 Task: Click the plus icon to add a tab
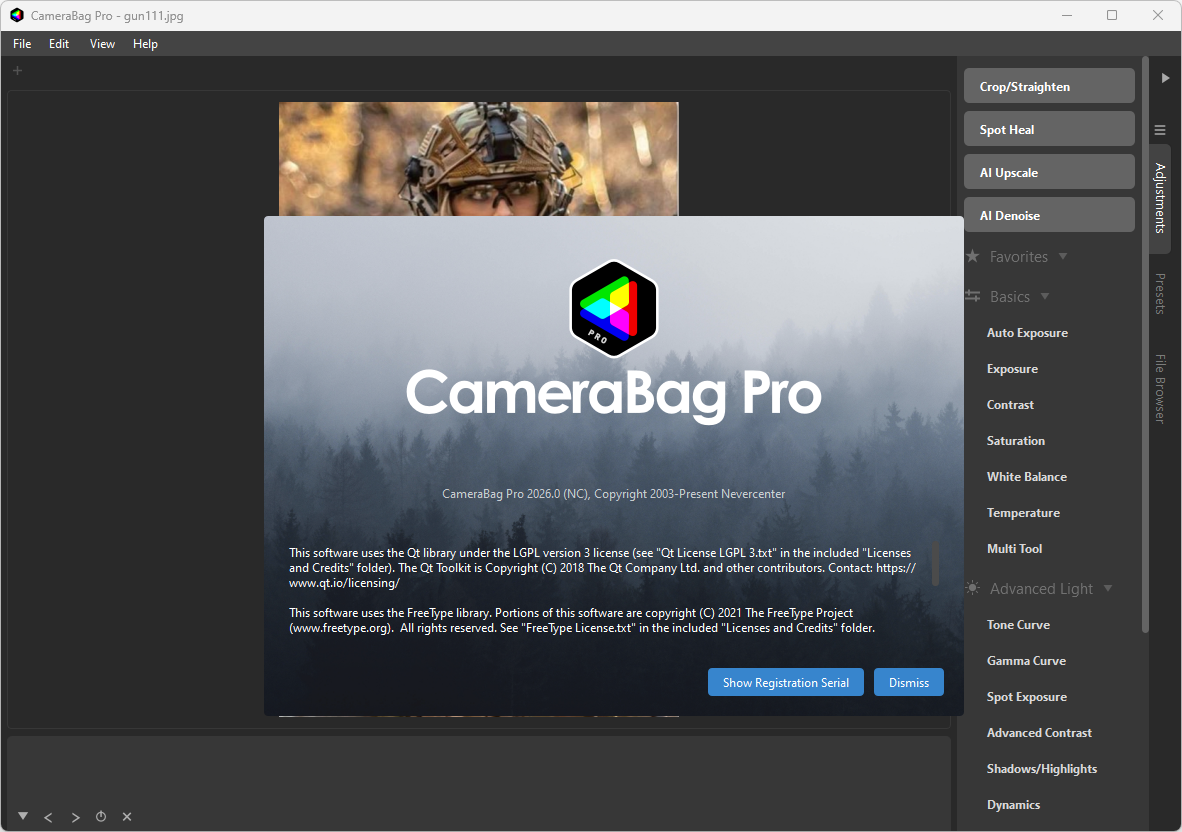pyautogui.click(x=17, y=70)
